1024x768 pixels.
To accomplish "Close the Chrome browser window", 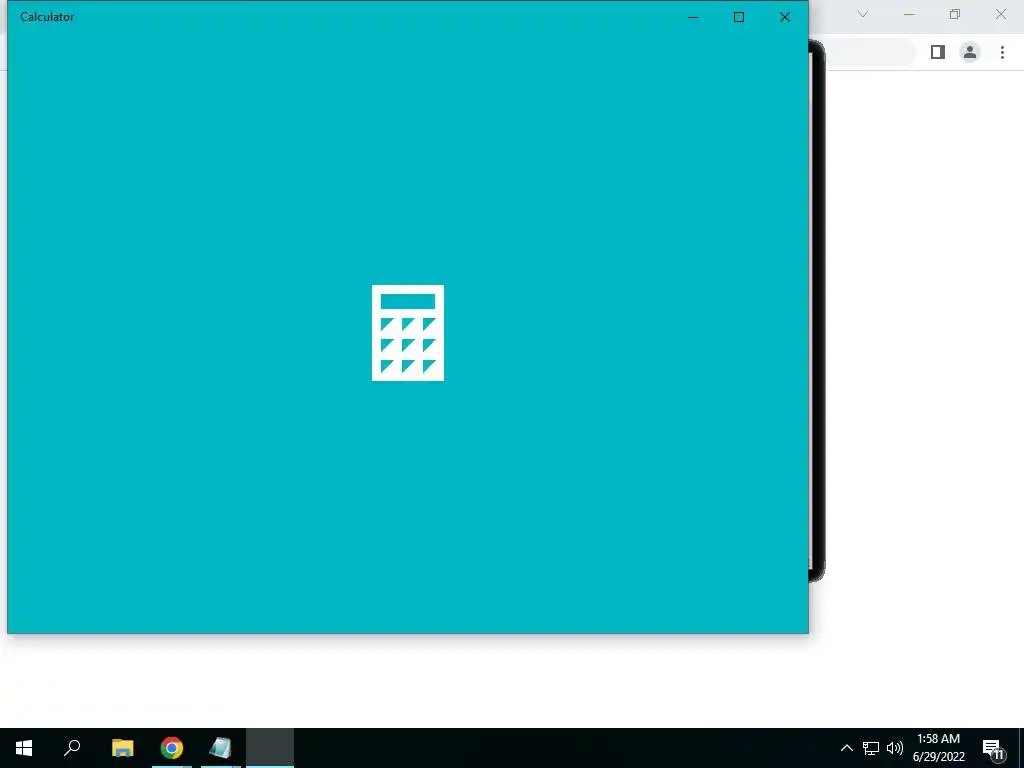I will coord(1000,14).
